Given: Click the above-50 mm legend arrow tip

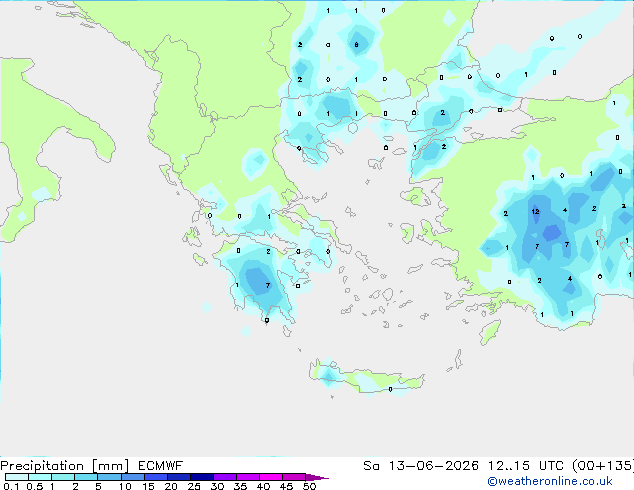Looking at the screenshot, I should tap(317, 477).
